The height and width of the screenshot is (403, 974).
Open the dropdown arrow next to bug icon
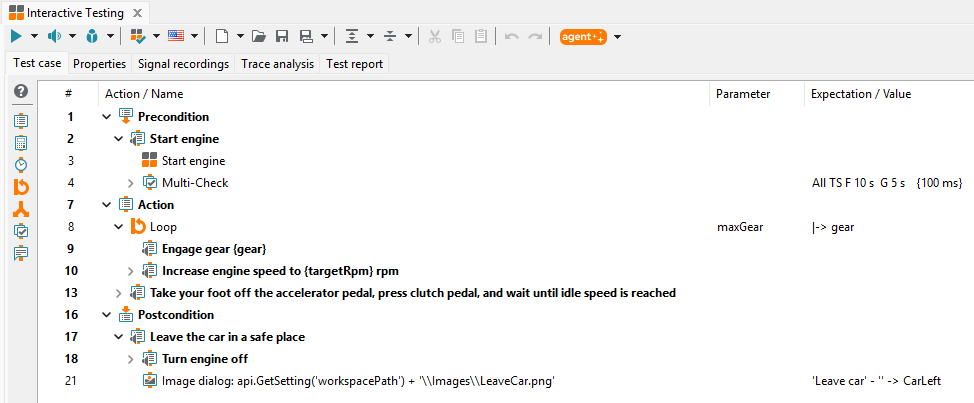coord(110,37)
